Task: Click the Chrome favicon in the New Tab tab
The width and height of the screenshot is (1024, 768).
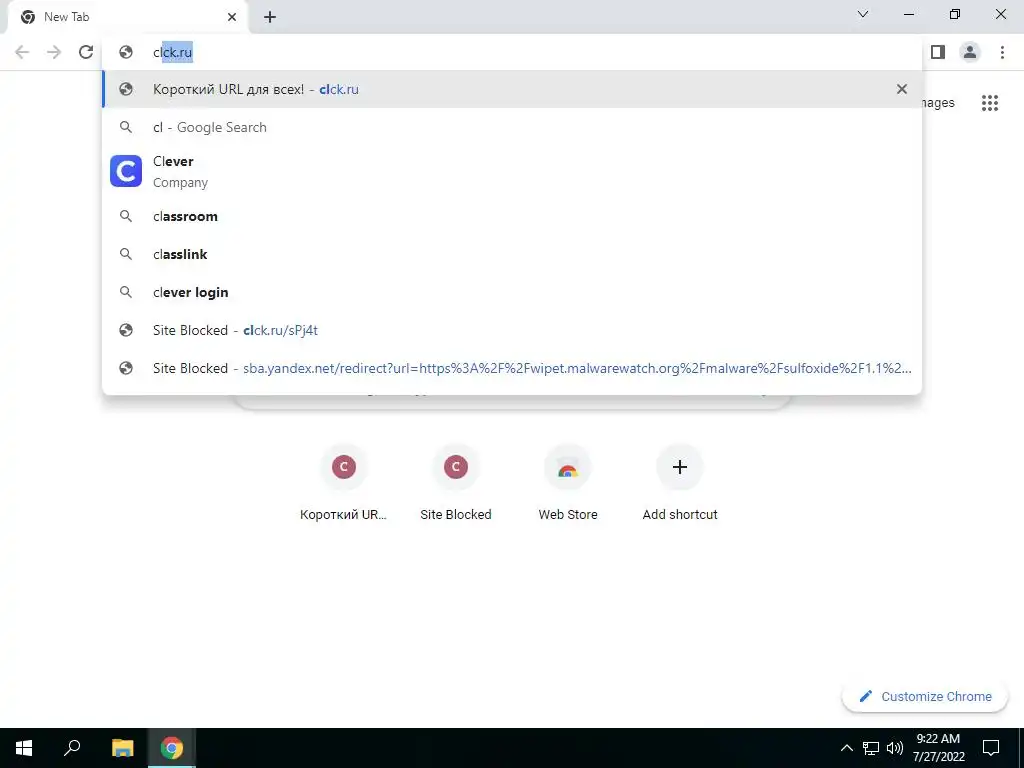Action: [x=28, y=17]
